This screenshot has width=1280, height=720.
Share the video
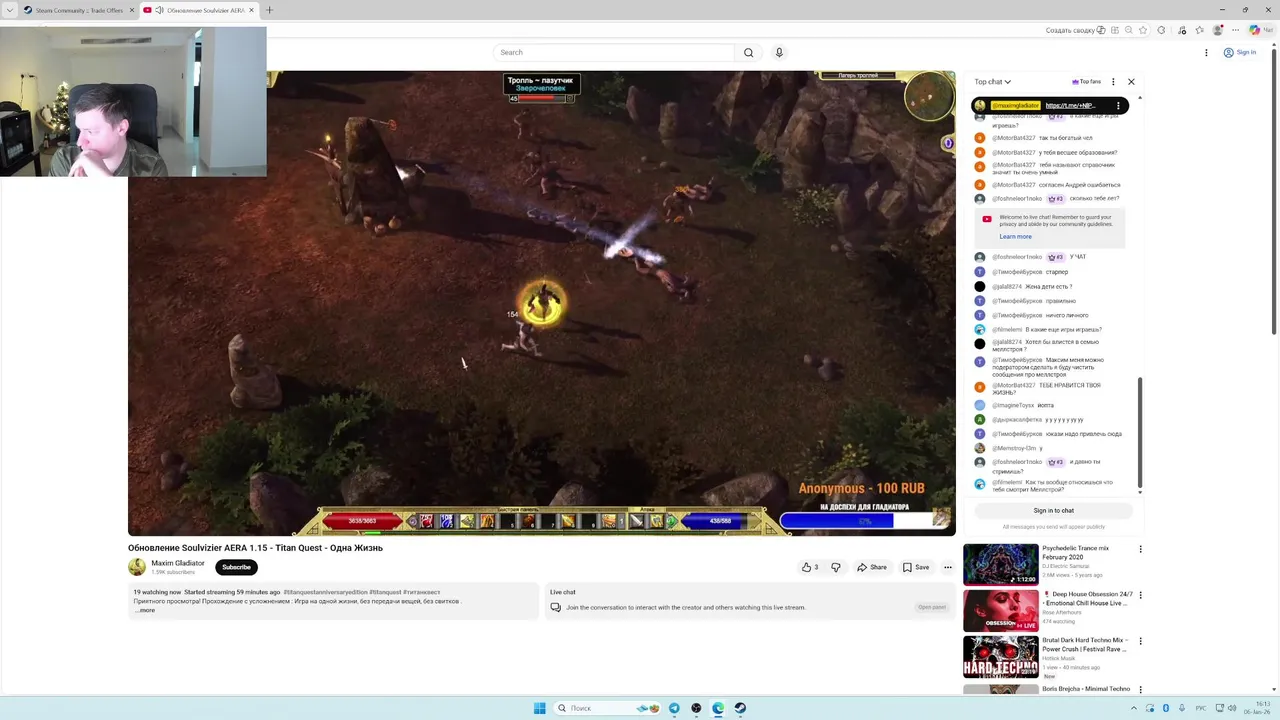(871, 567)
